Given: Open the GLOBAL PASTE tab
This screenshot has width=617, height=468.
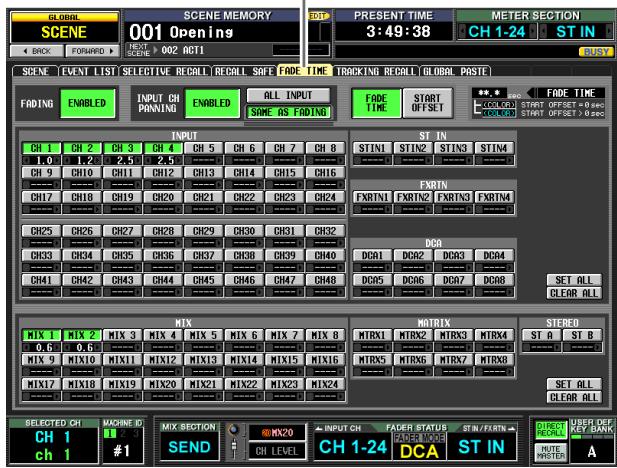Looking at the screenshot, I should click(x=455, y=71).
